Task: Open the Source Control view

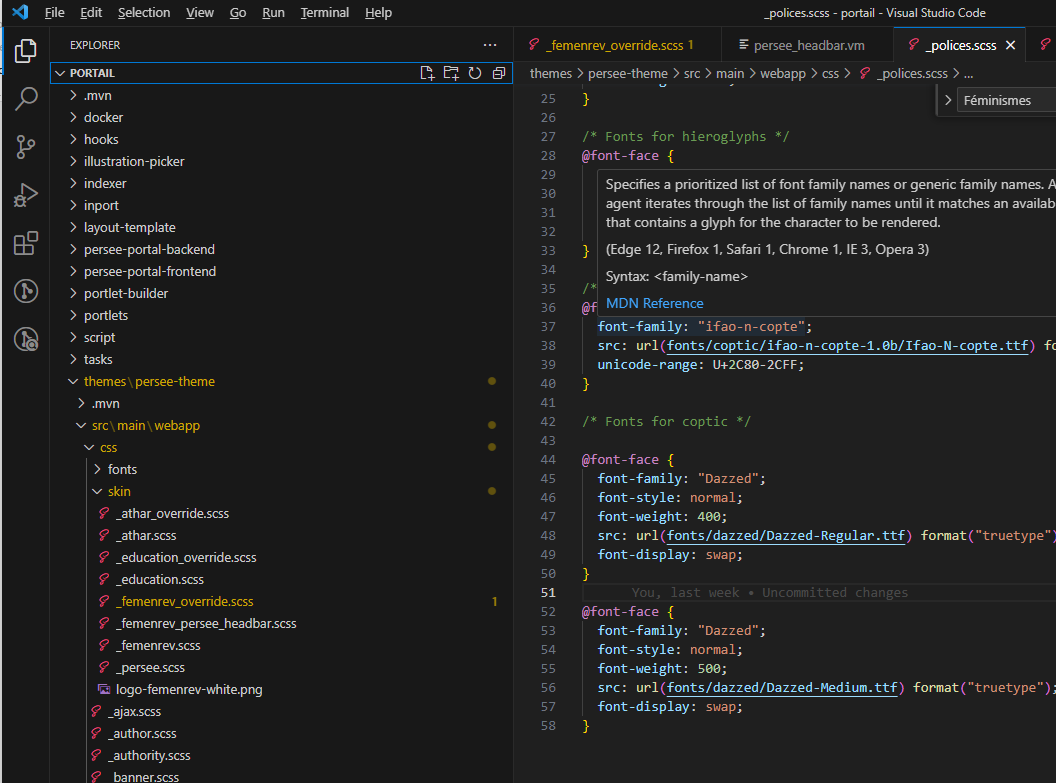Action: 26,147
